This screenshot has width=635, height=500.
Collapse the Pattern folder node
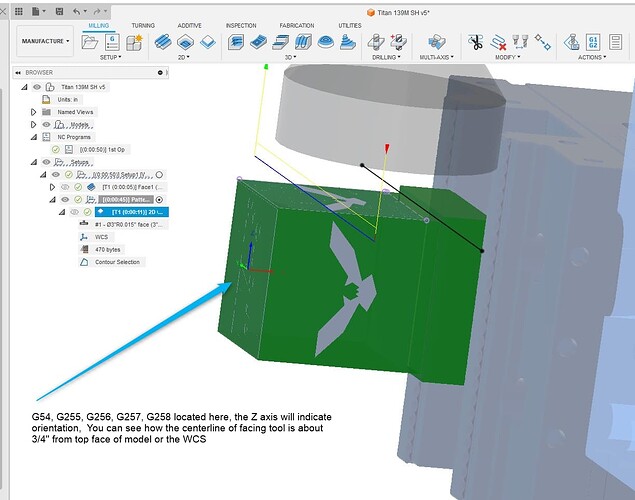click(x=53, y=200)
